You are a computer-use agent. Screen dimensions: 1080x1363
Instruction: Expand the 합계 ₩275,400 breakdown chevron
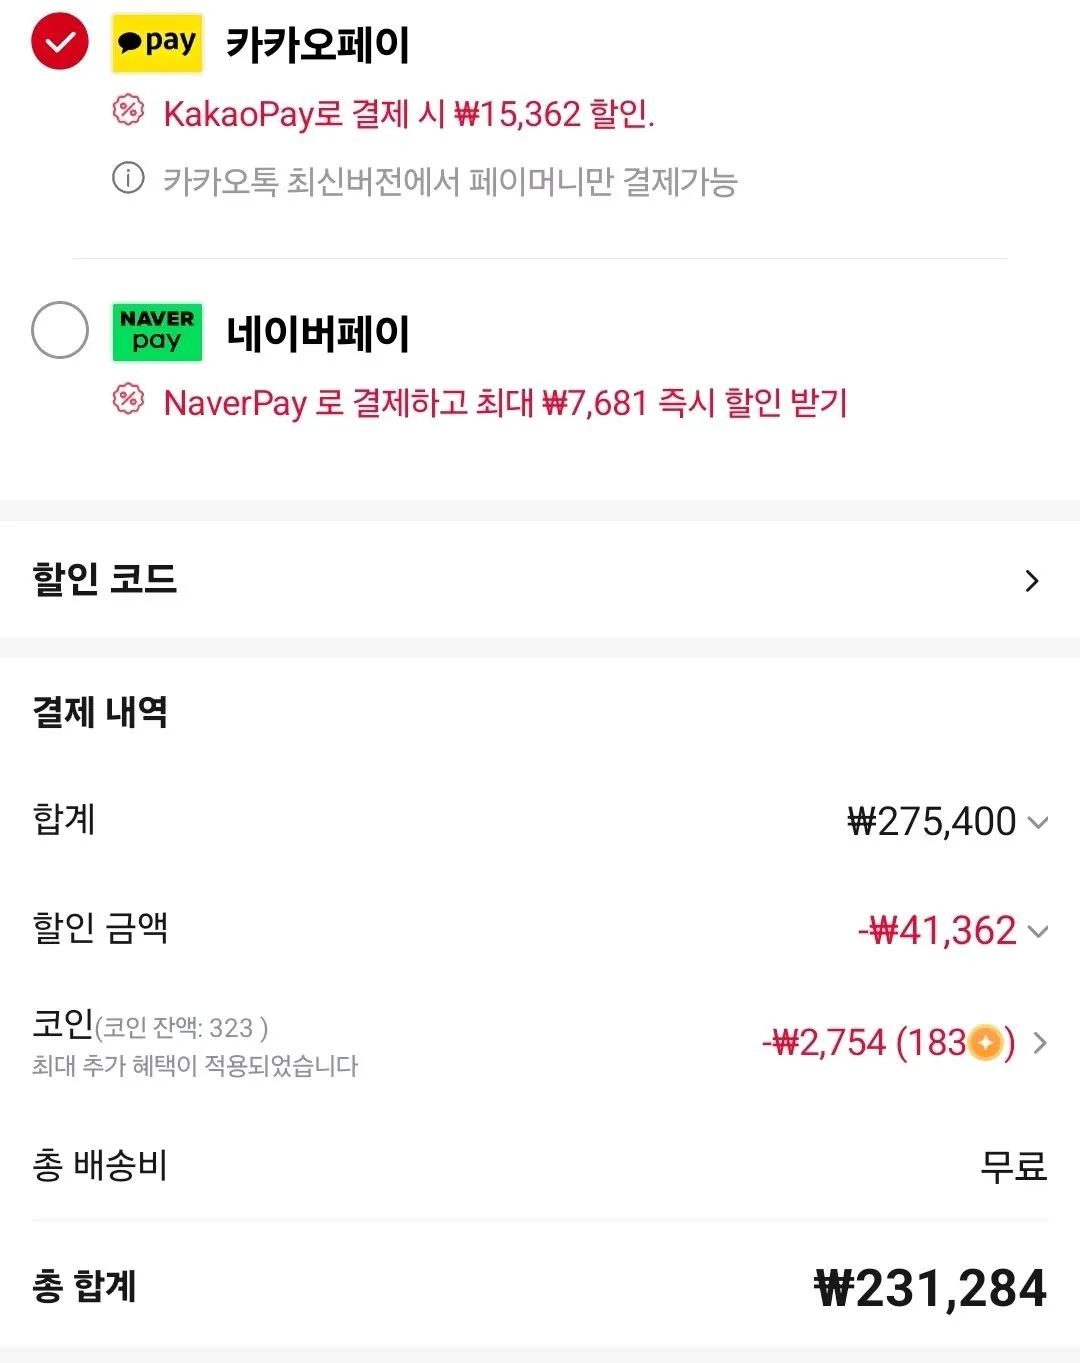tap(1038, 823)
